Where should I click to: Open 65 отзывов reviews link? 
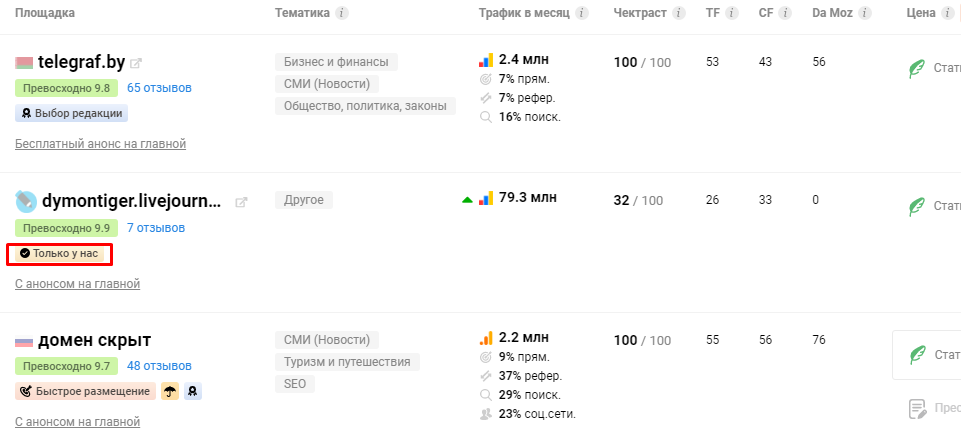tap(159, 88)
